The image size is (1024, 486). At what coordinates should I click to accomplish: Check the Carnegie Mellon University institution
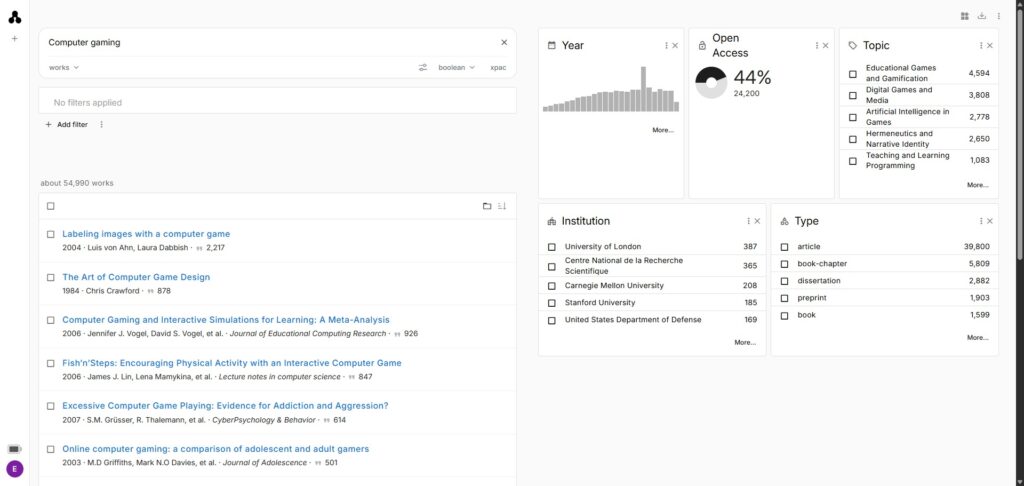click(x=552, y=286)
